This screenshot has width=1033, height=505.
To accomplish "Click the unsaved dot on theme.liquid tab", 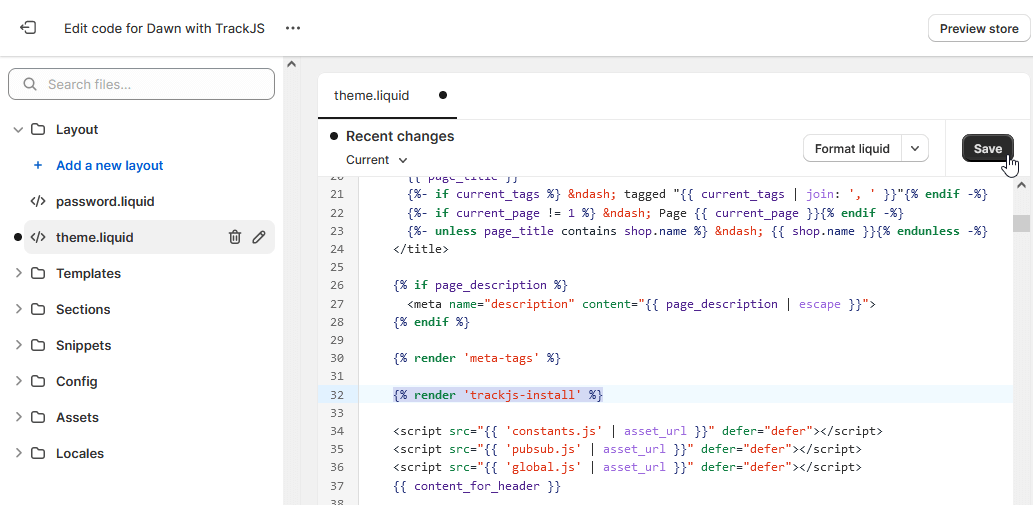I will point(443,95).
